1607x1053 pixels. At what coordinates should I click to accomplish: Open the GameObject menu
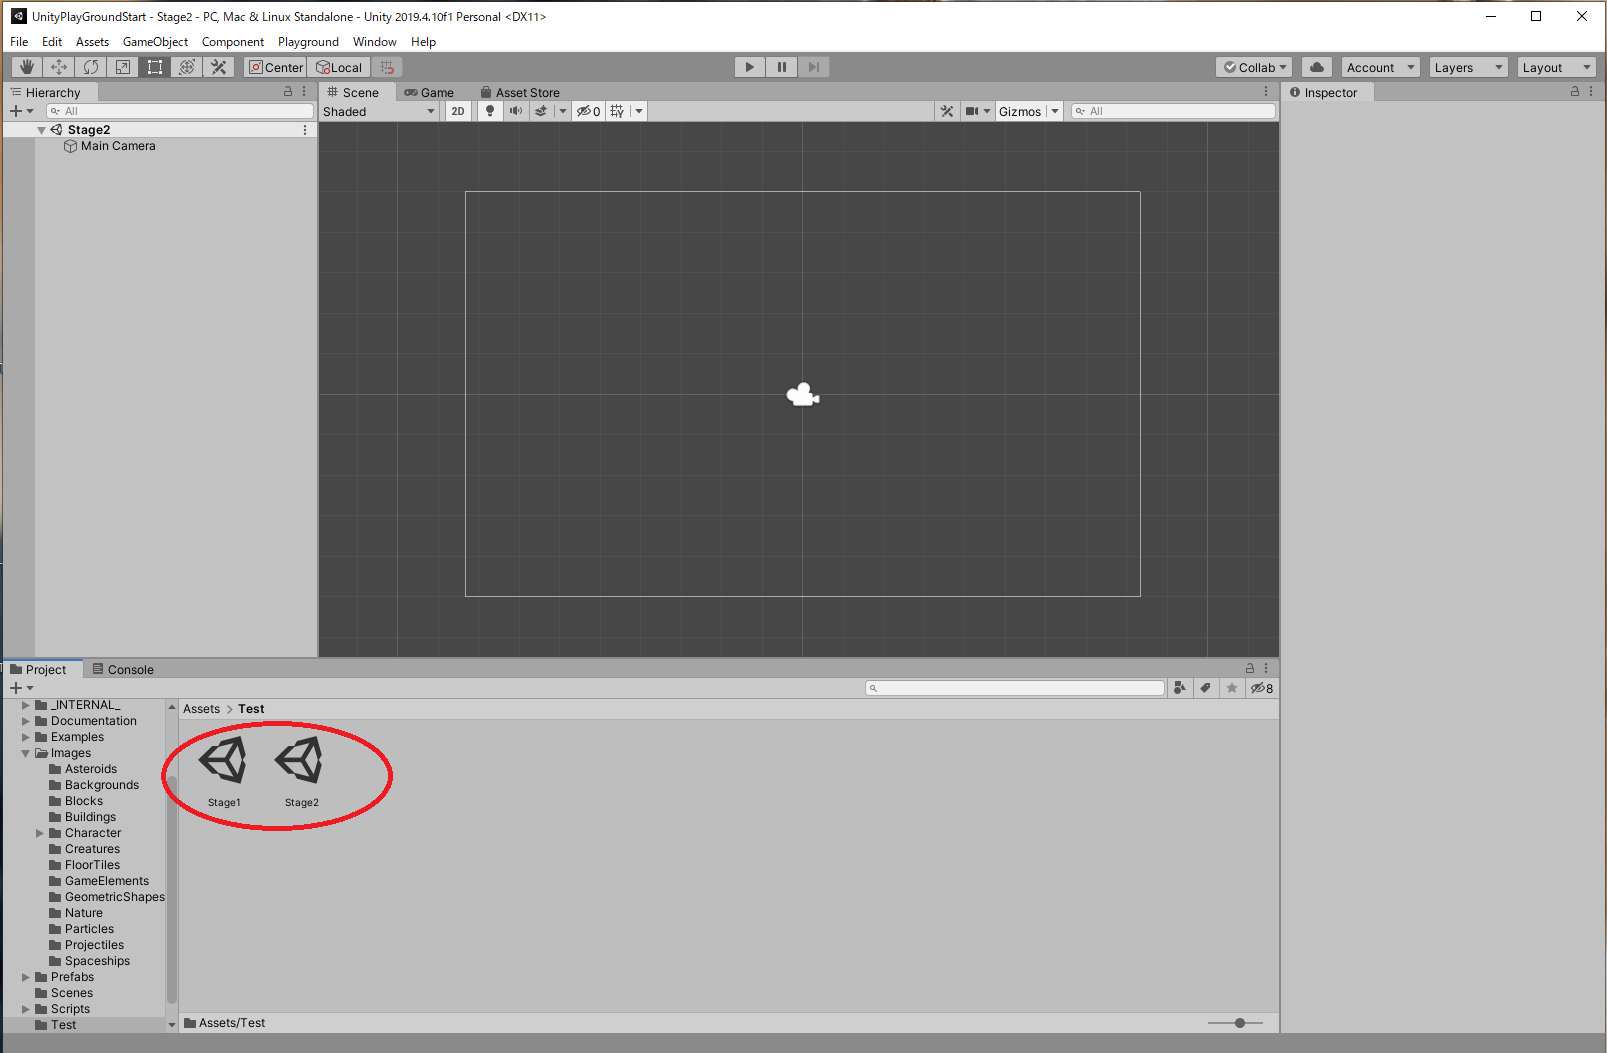(x=155, y=42)
